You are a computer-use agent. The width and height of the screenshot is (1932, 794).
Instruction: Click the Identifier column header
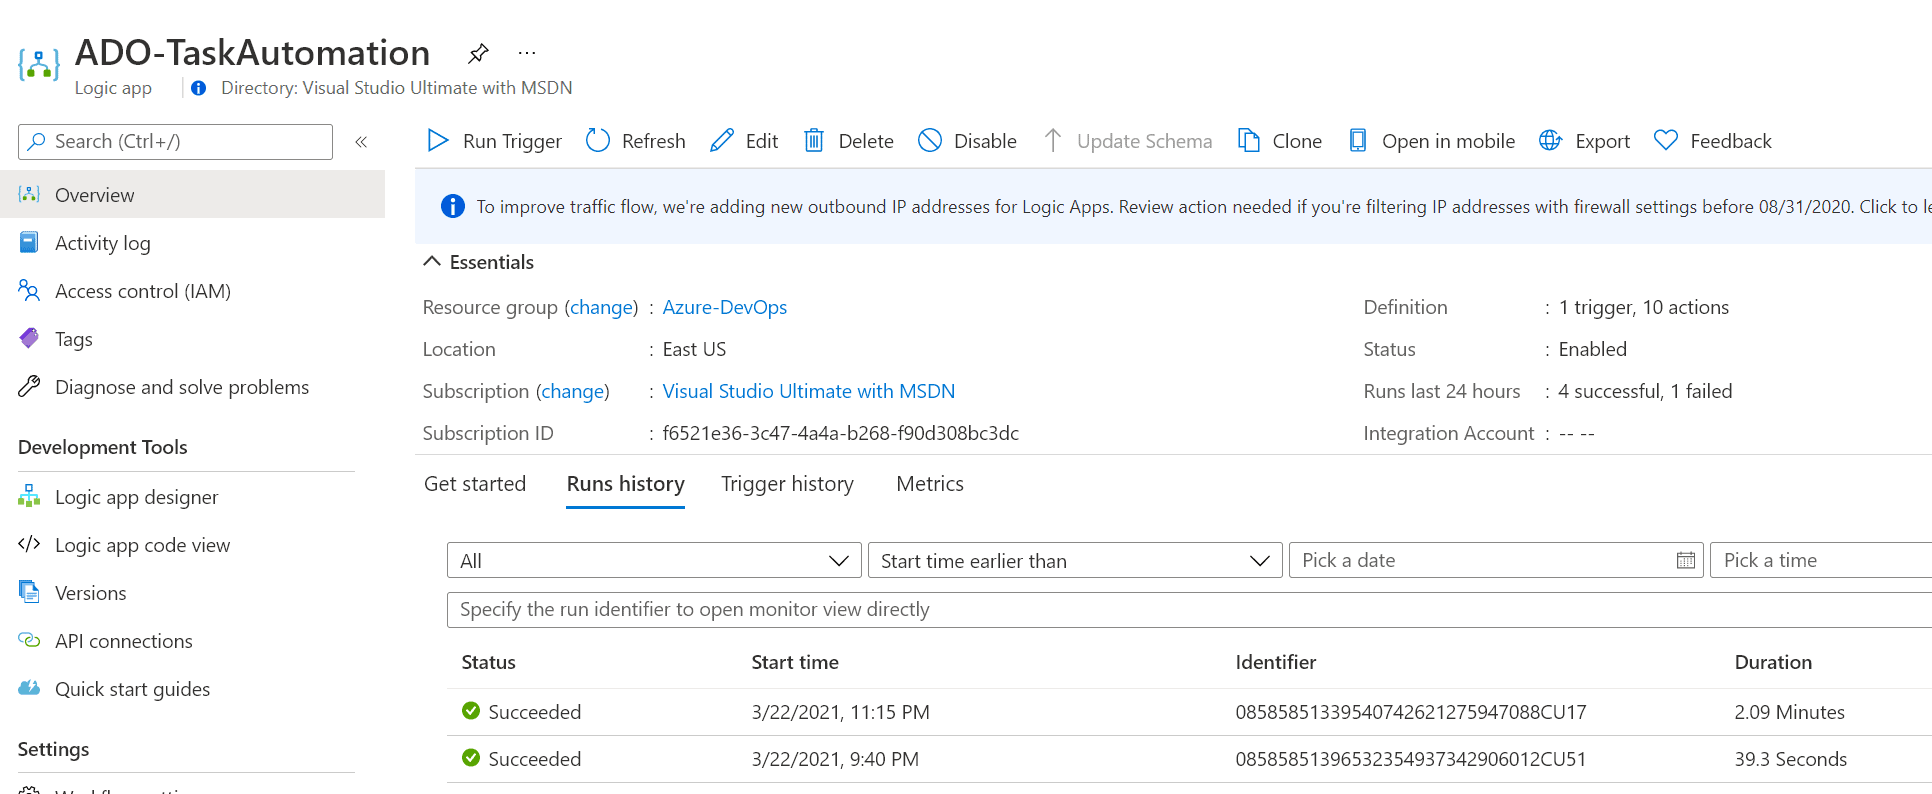click(1275, 662)
